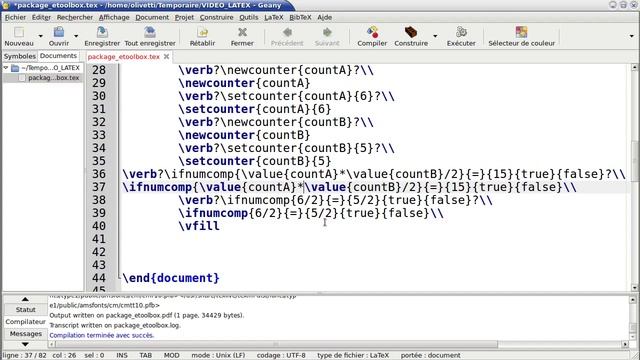Open the Messages tab
Image resolution: width=640 pixels, height=360 pixels.
(25, 334)
